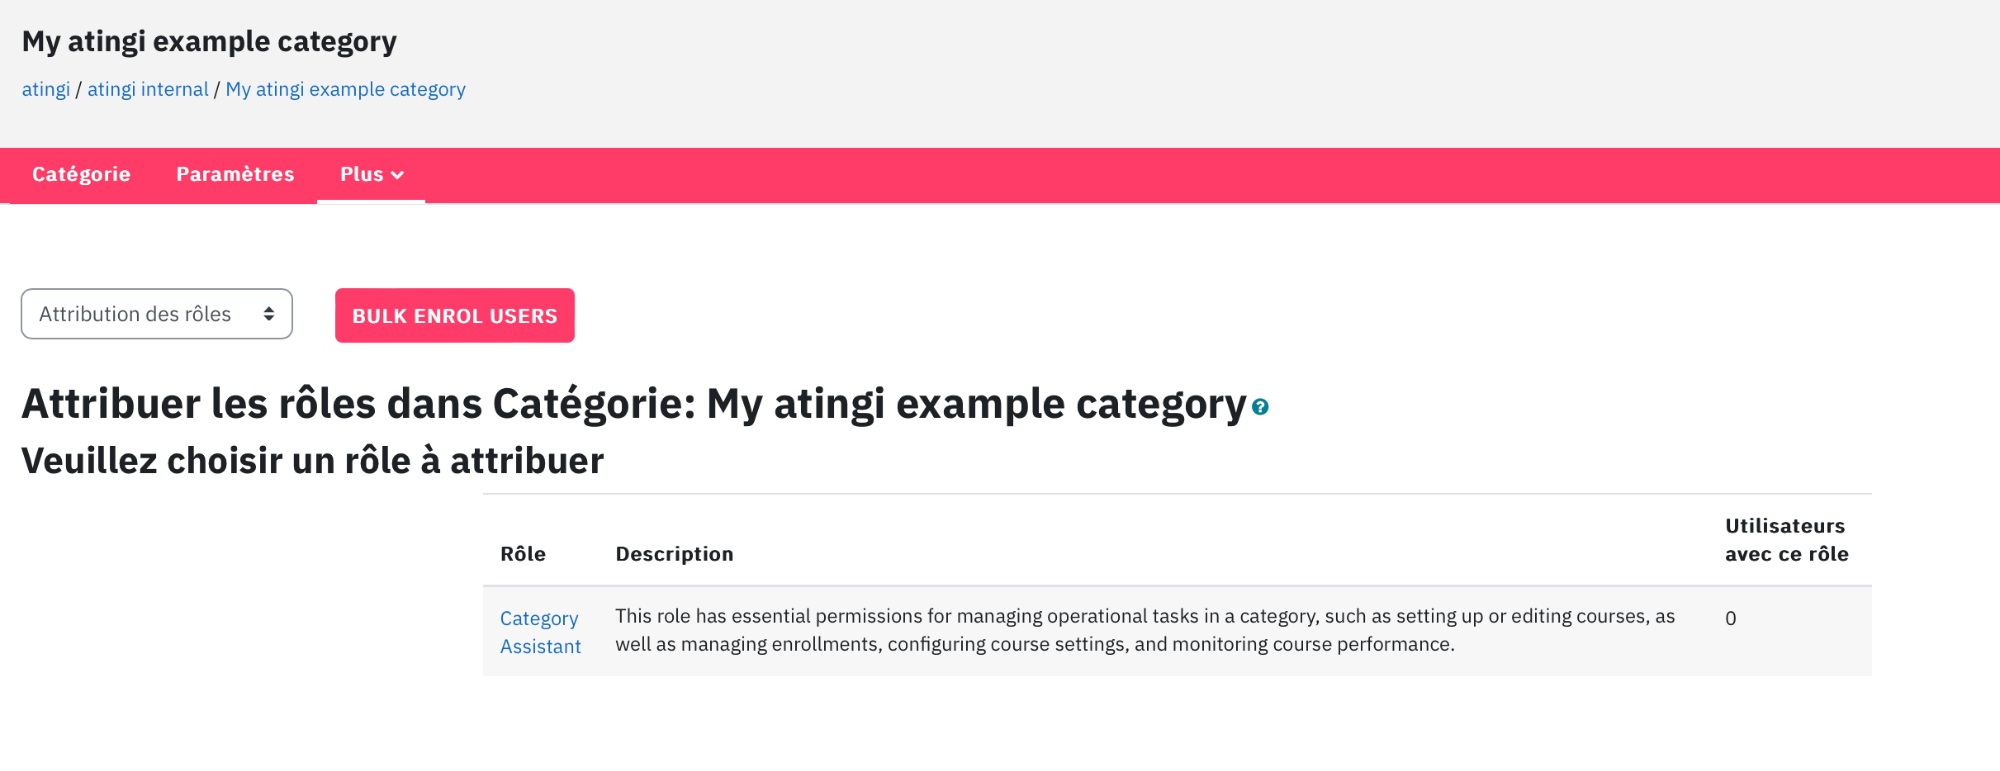Open My atingi example category breadcrumb link
Screen dimensions: 2000x771
click(346, 89)
